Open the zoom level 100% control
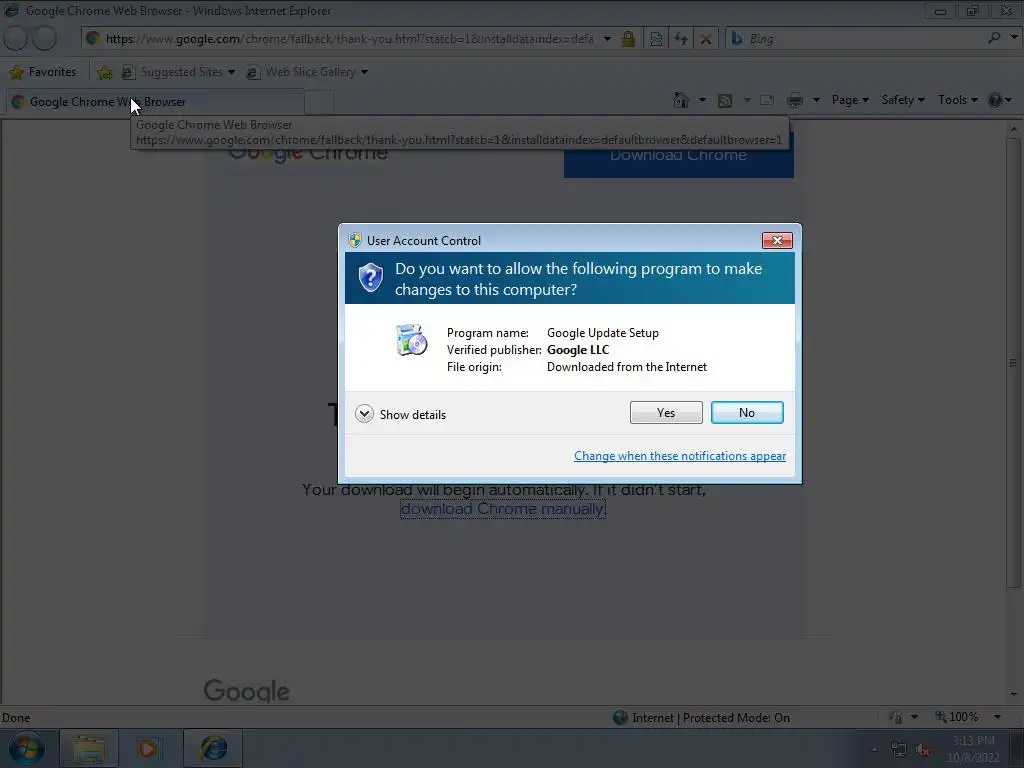Screen dimensions: 1024x768 tap(957, 717)
